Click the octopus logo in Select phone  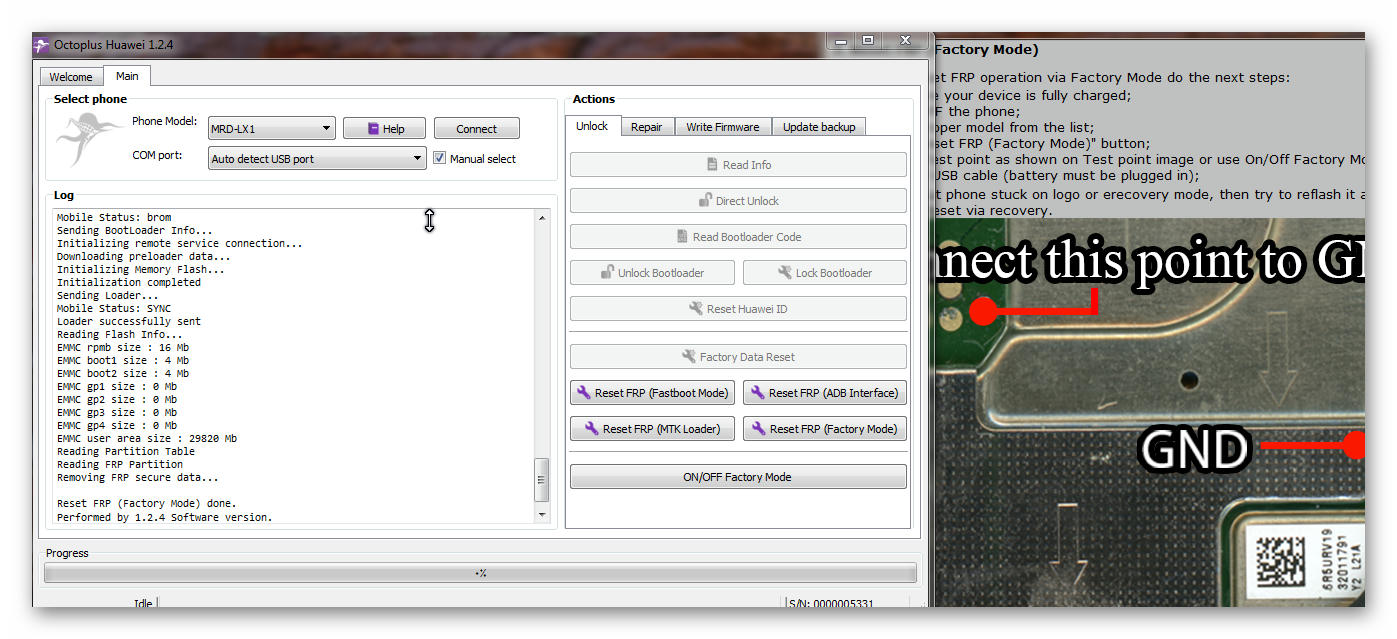pos(89,138)
